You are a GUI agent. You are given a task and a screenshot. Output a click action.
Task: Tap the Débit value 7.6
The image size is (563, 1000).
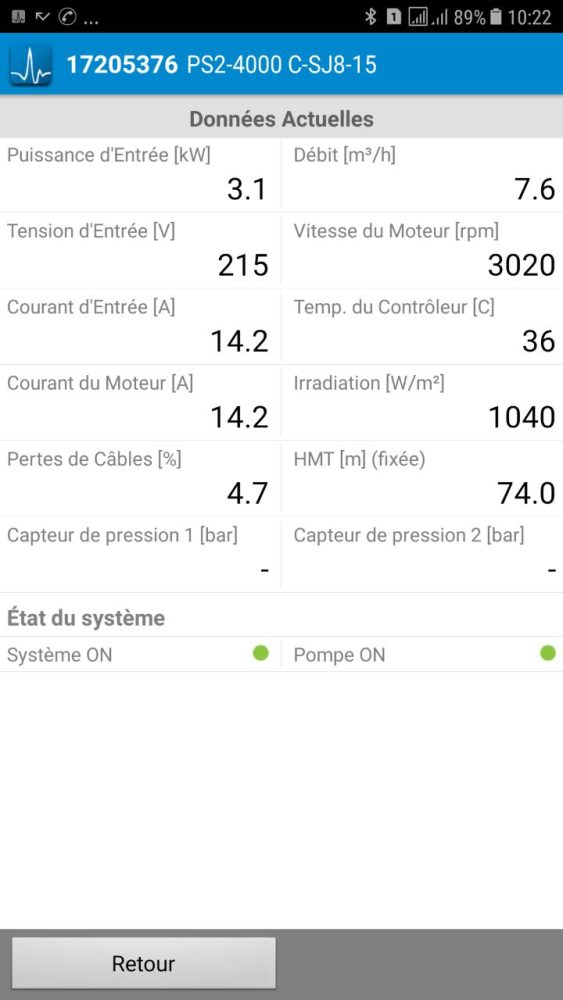tap(535, 189)
